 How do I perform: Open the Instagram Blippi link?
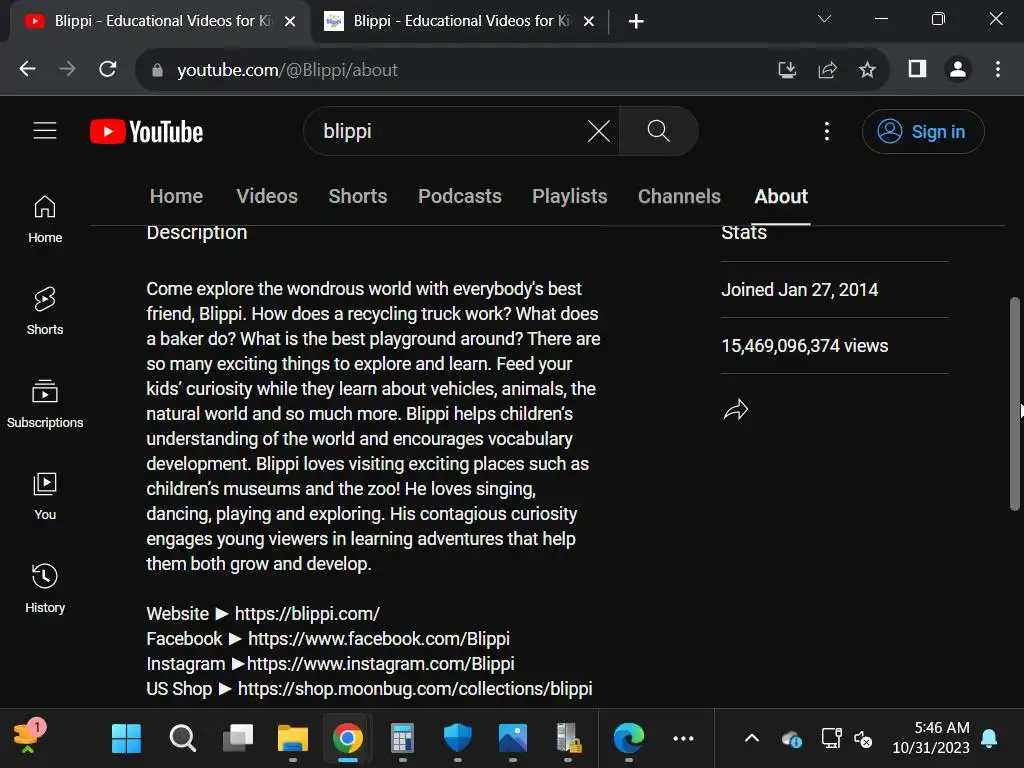pyautogui.click(x=380, y=664)
